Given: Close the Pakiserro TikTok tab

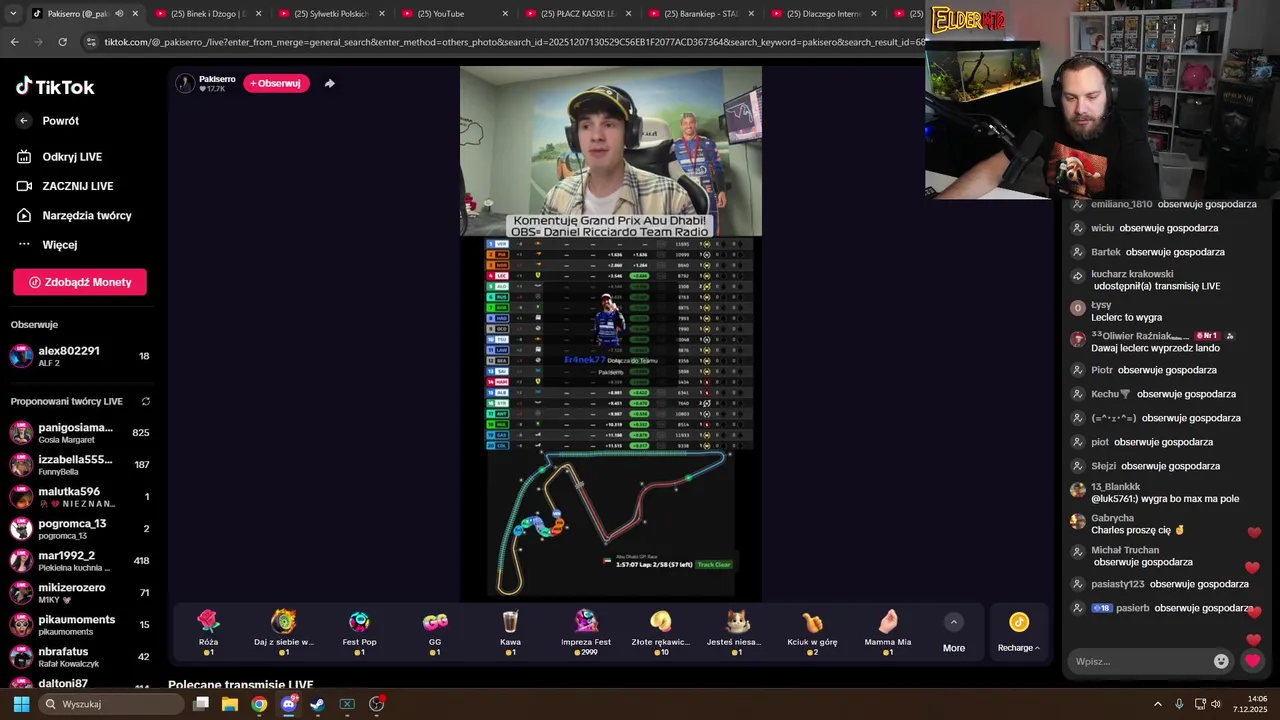Looking at the screenshot, I should (x=135, y=14).
